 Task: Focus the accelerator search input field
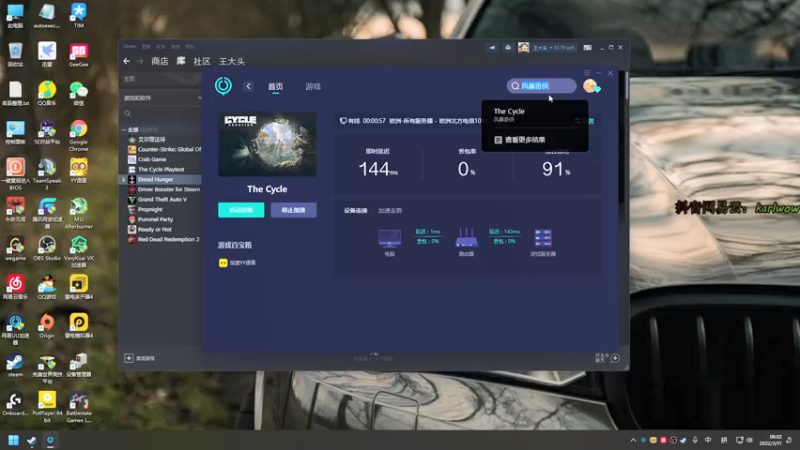[541, 86]
